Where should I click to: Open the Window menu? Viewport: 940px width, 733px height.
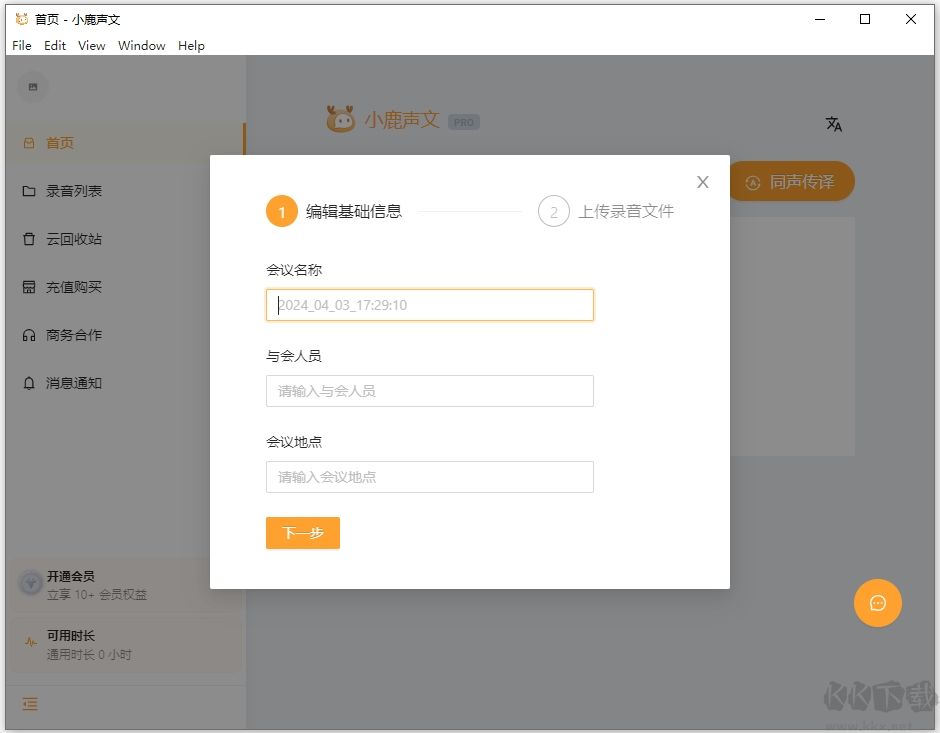pos(141,45)
